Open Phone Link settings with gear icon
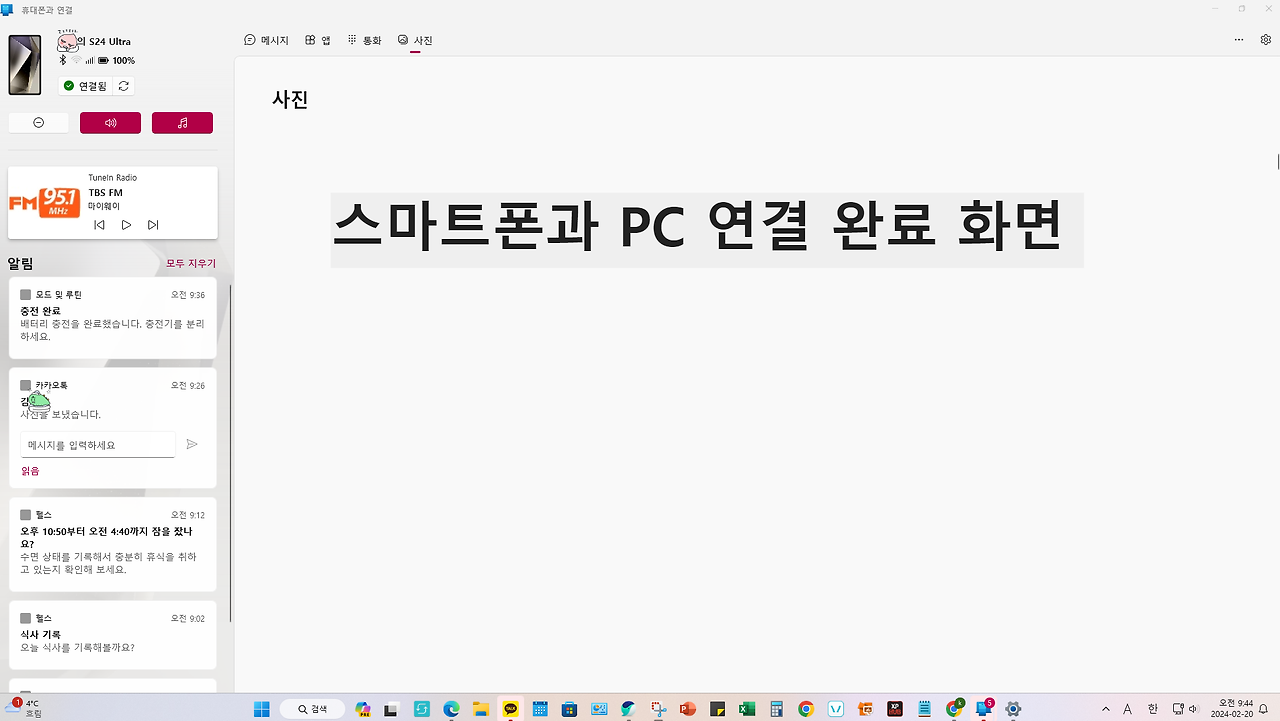Image resolution: width=1280 pixels, height=721 pixels. point(1265,39)
